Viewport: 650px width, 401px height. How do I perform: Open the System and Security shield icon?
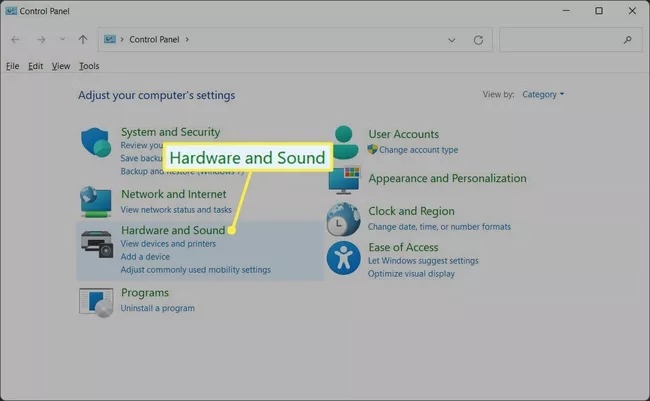(96, 142)
